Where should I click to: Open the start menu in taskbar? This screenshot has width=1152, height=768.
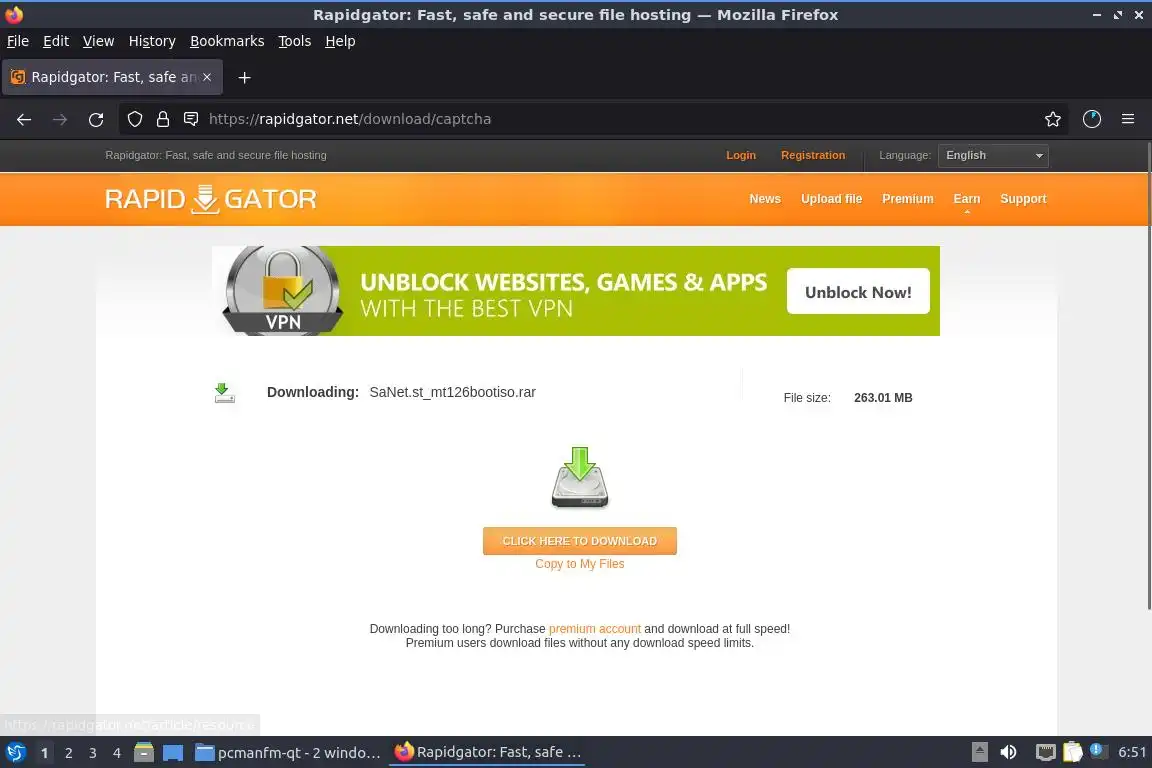[15, 752]
